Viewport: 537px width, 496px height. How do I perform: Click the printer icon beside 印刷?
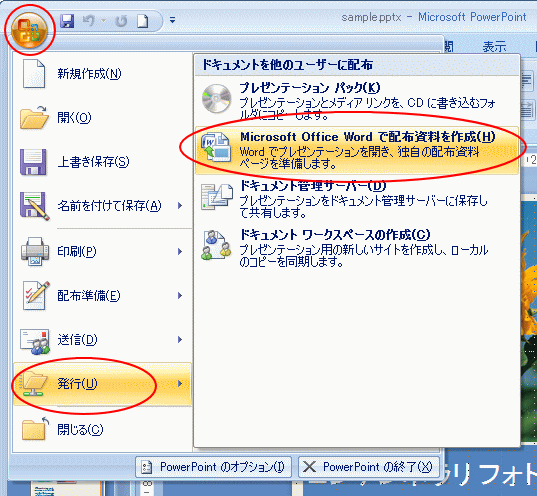pyautogui.click(x=34, y=252)
